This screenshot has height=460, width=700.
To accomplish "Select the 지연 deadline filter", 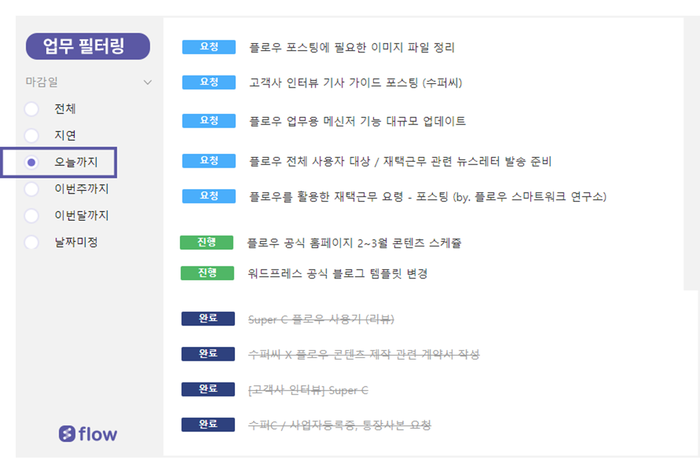I will 32,135.
